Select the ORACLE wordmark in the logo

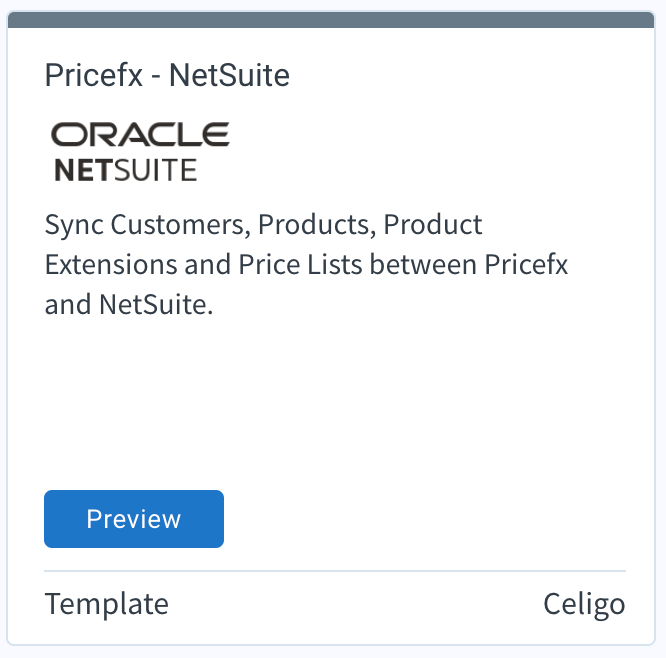(x=140, y=134)
